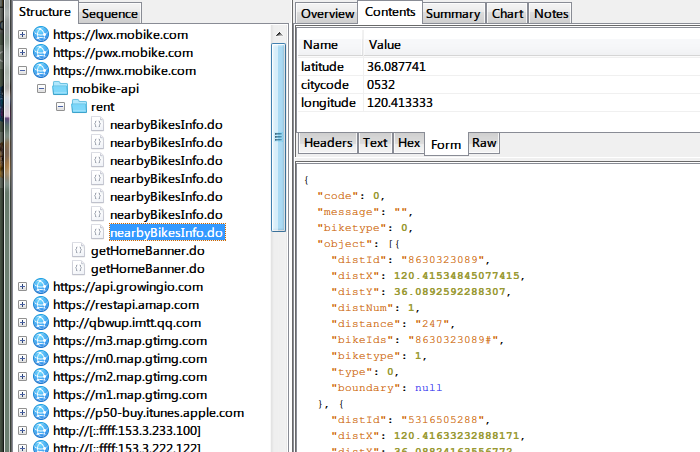Image resolution: width=700 pixels, height=452 pixels.
Task: Open the Chart tab
Action: pyautogui.click(x=508, y=14)
